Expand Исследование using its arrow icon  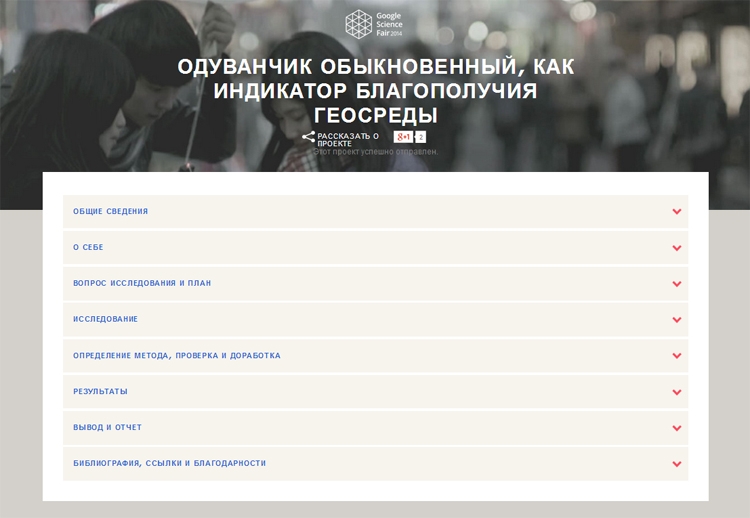[x=677, y=320]
